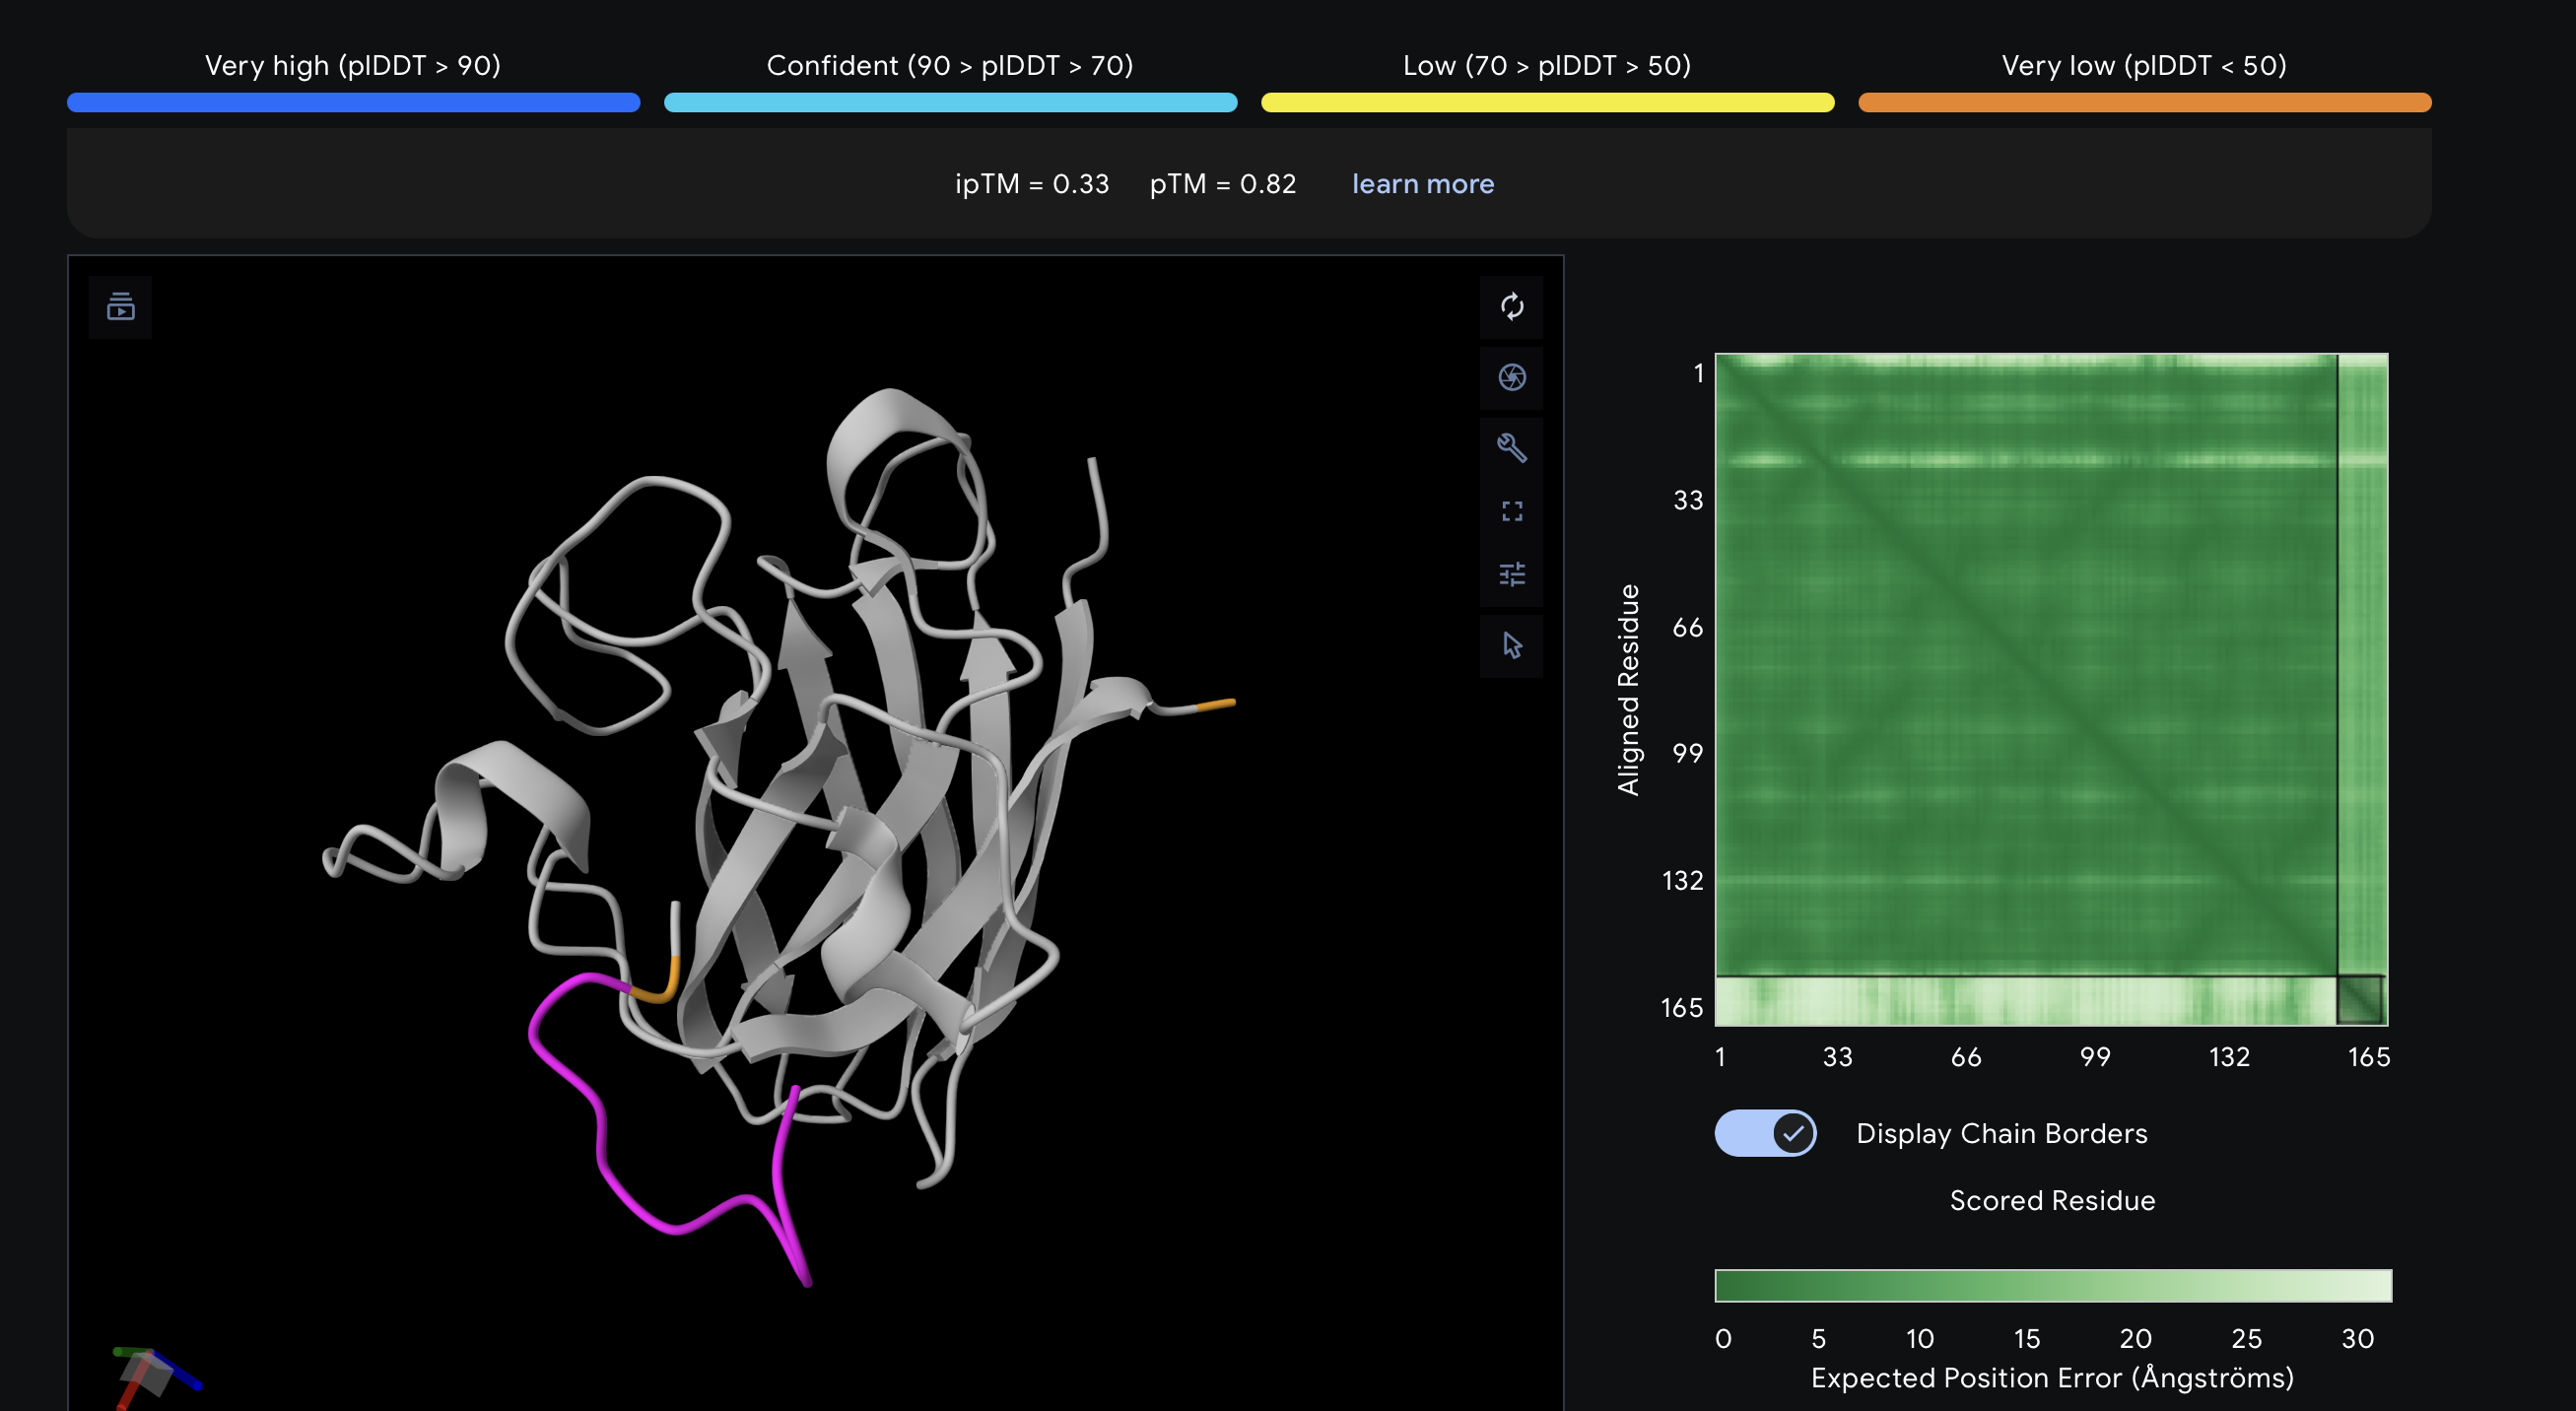
Task: Click the Expected Position Error color gradient bar
Action: point(2053,1285)
